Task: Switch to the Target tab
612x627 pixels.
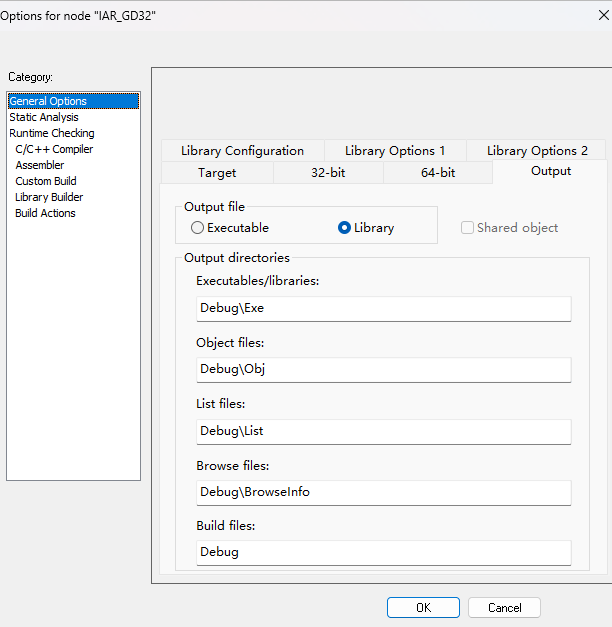Action: click(217, 173)
